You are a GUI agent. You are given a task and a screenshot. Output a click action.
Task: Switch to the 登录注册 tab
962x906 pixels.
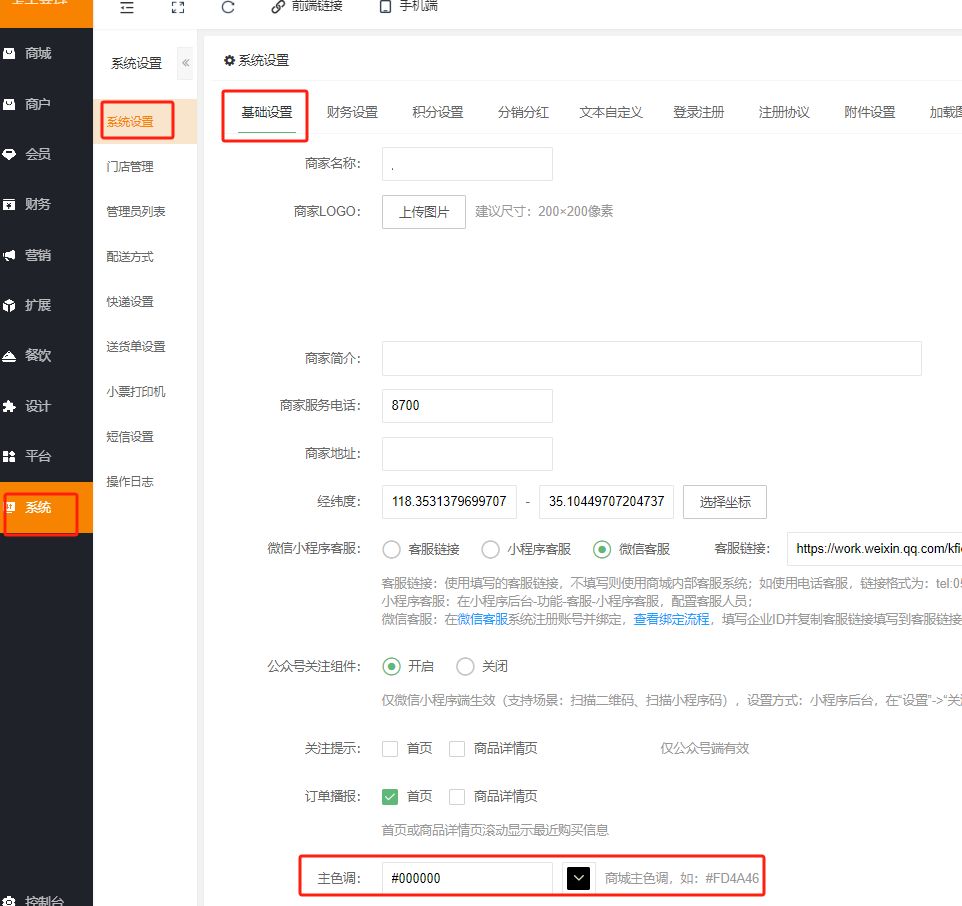[x=698, y=112]
